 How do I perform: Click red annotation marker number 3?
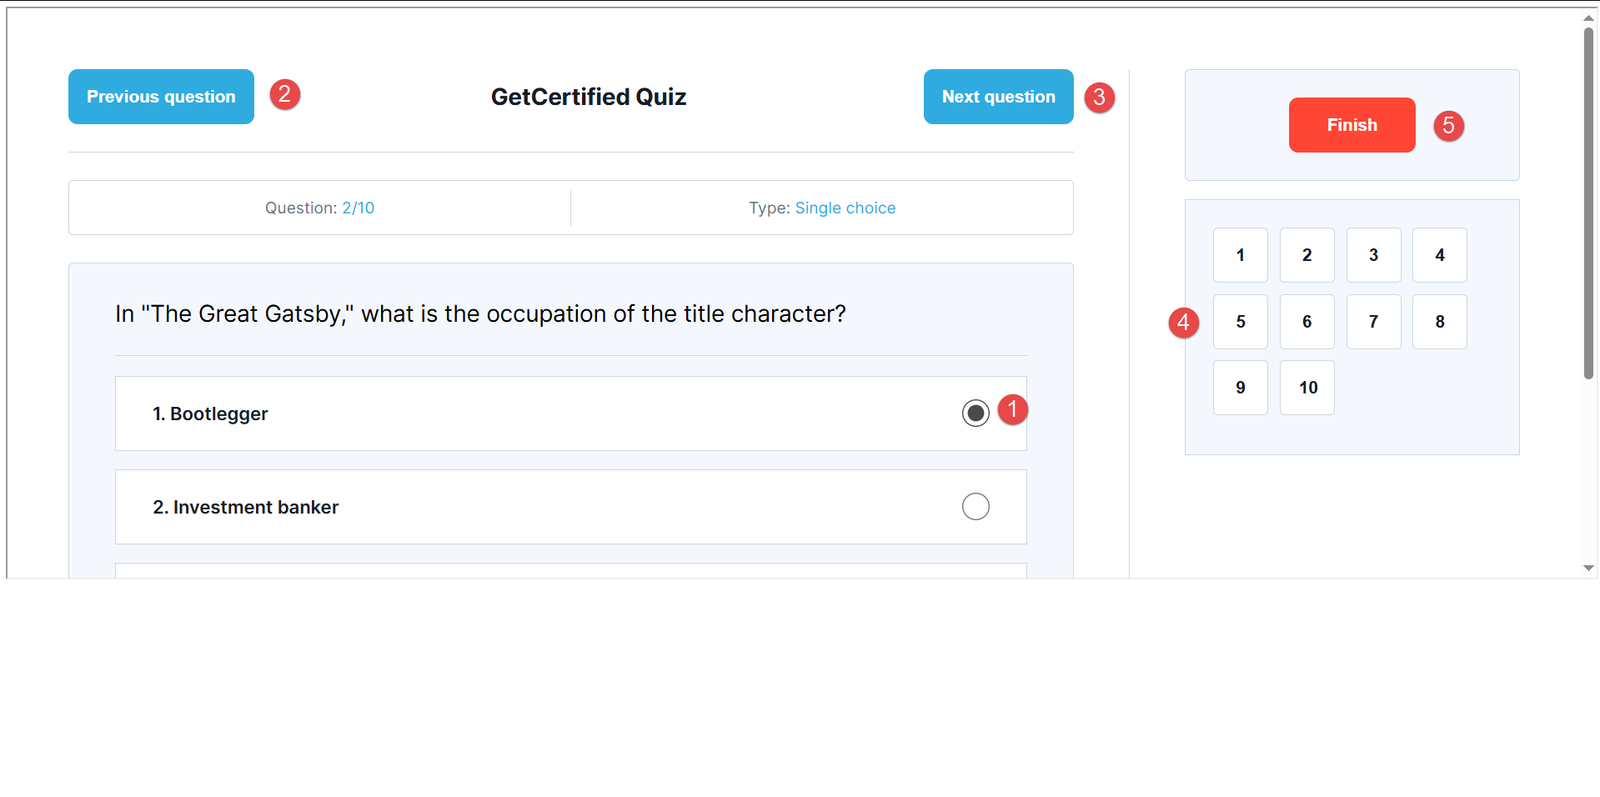coord(1099,97)
